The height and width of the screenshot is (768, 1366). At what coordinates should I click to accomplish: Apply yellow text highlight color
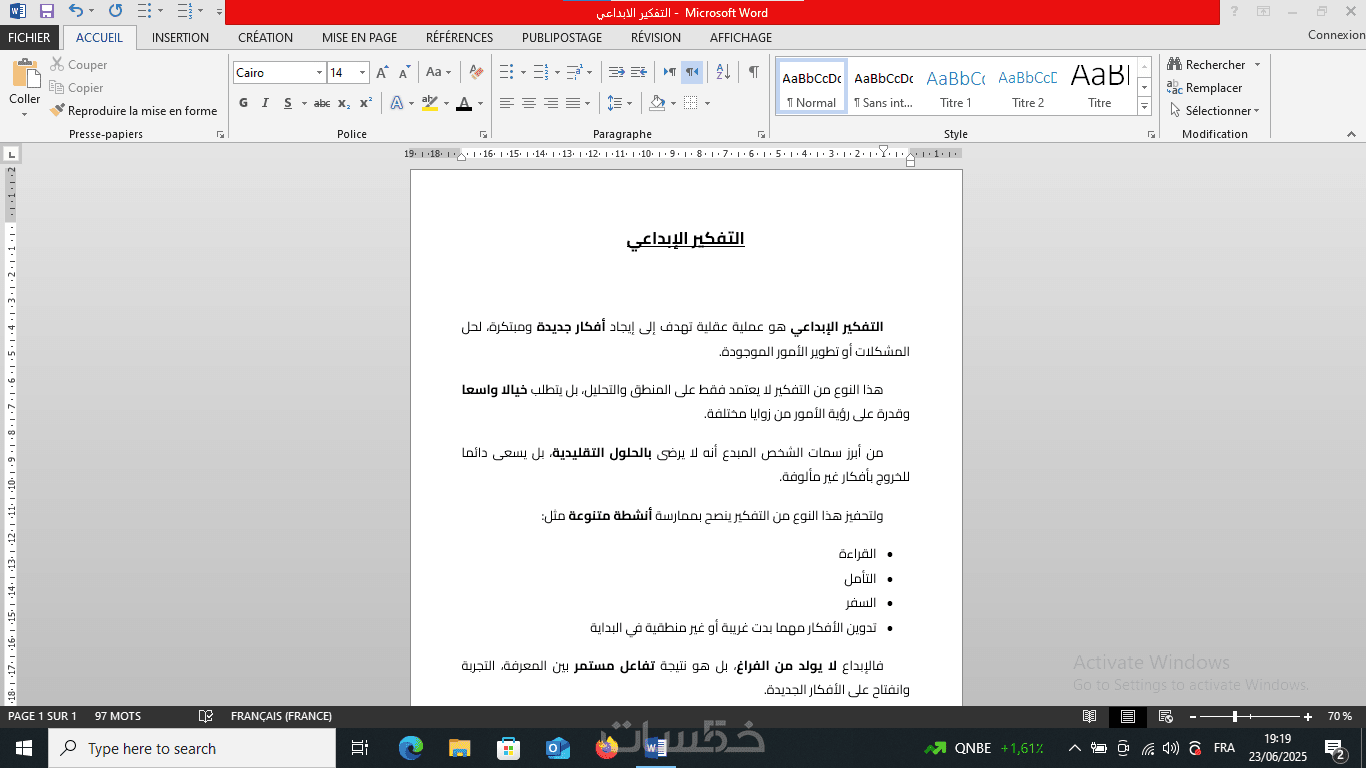coord(429,103)
